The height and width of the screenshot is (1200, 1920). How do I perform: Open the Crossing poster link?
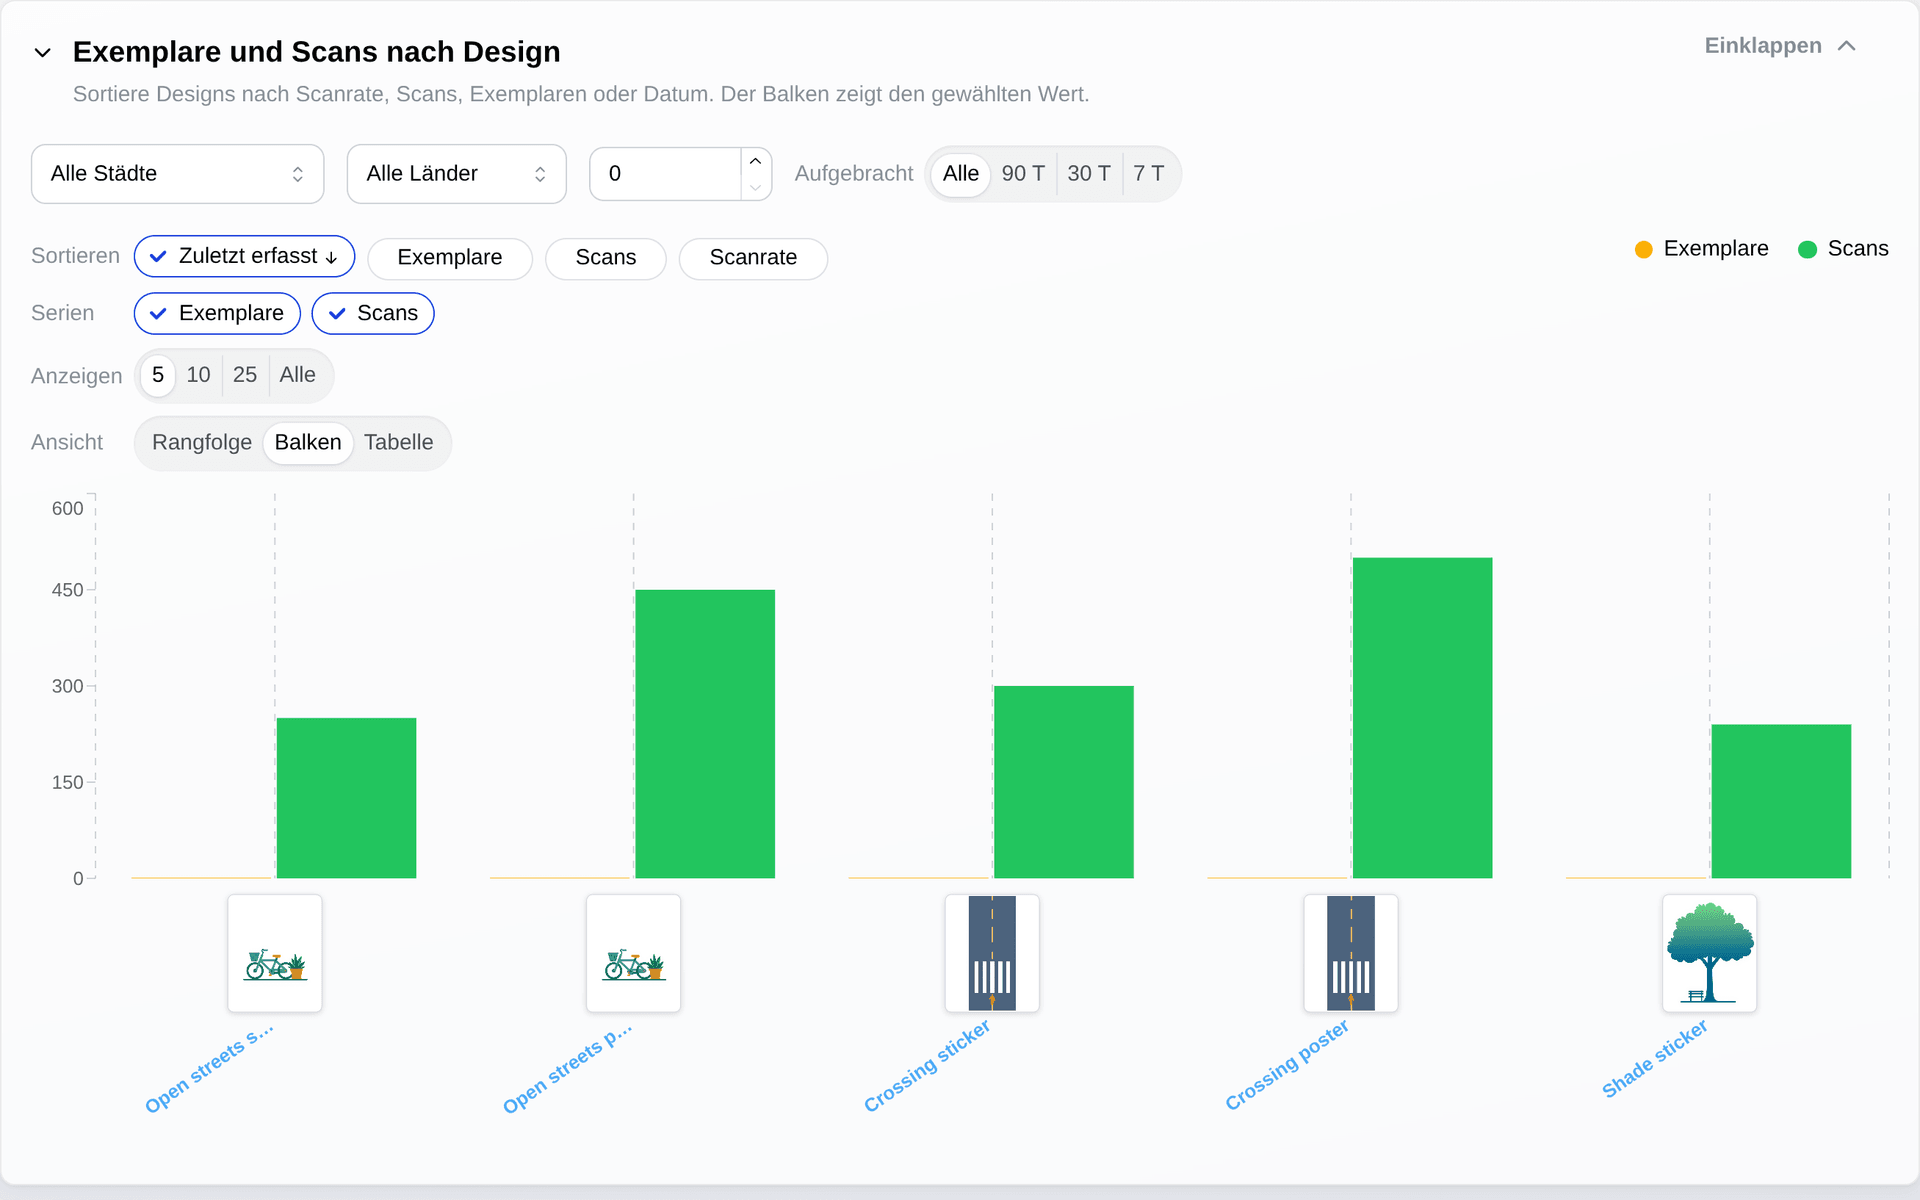1287,1066
